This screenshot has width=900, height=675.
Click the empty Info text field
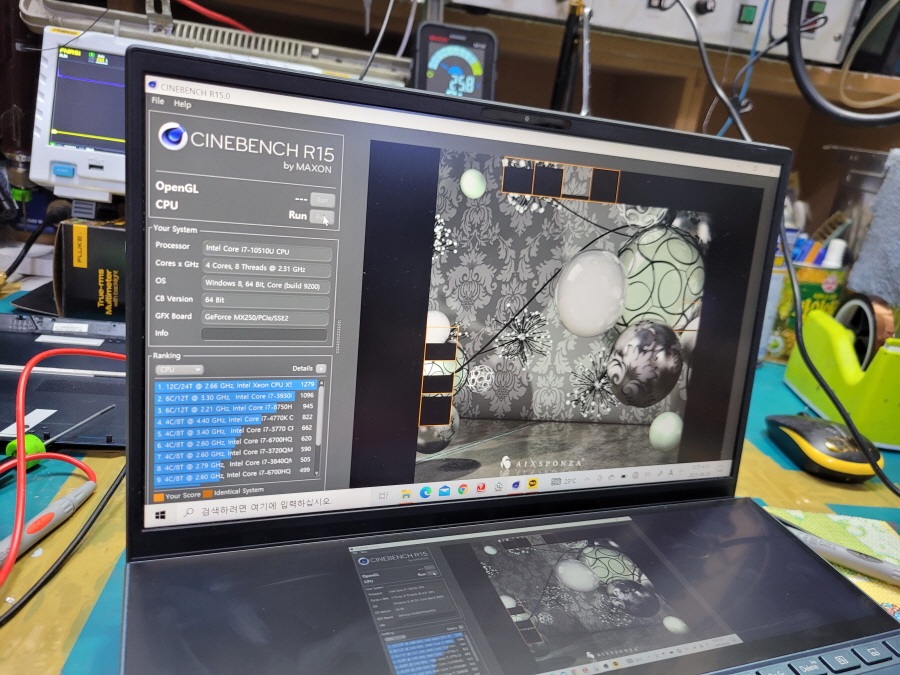(x=265, y=334)
